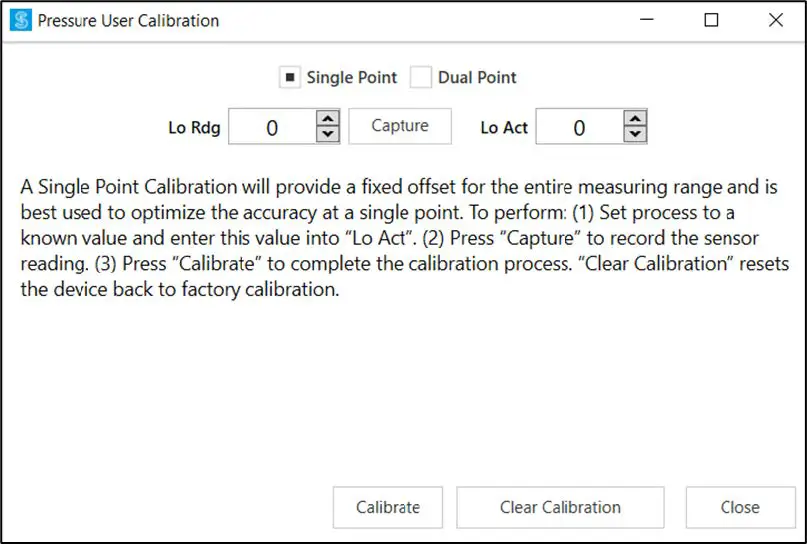Decrement Lo Act using the down arrow

pos(635,136)
